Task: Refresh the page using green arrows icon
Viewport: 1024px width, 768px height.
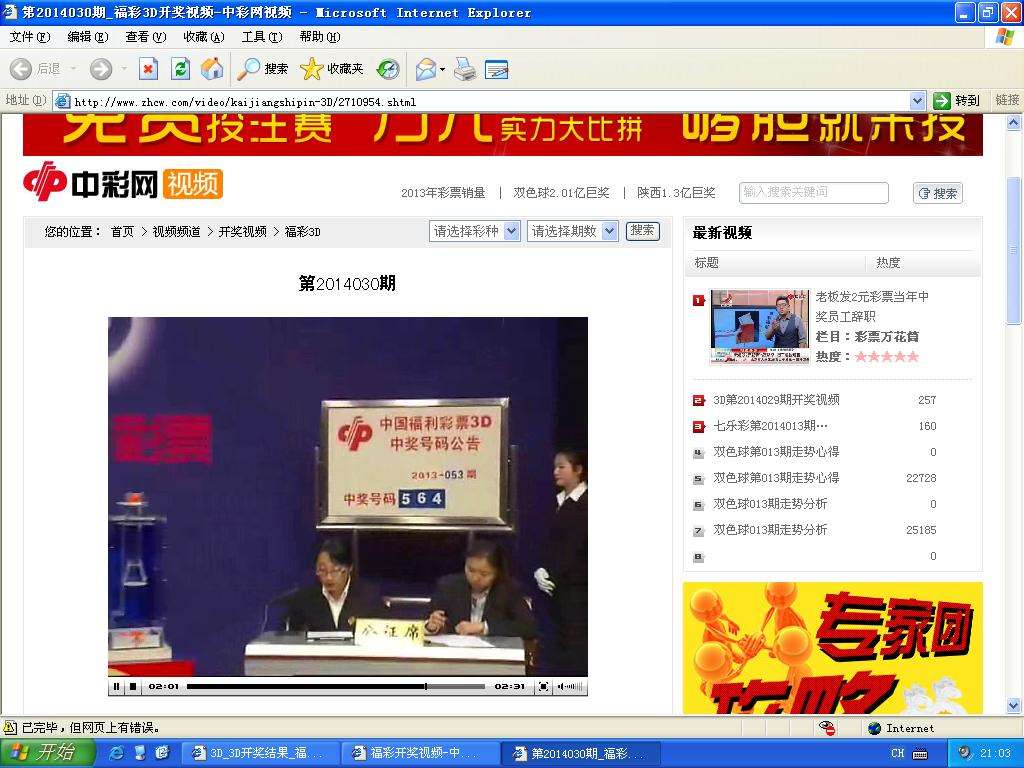Action: click(180, 69)
